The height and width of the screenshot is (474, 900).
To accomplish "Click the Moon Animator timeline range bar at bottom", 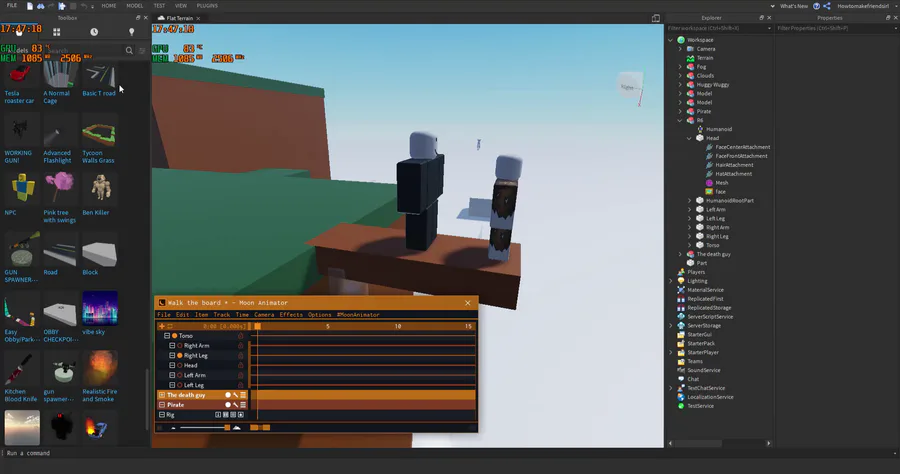I will [x=260, y=428].
